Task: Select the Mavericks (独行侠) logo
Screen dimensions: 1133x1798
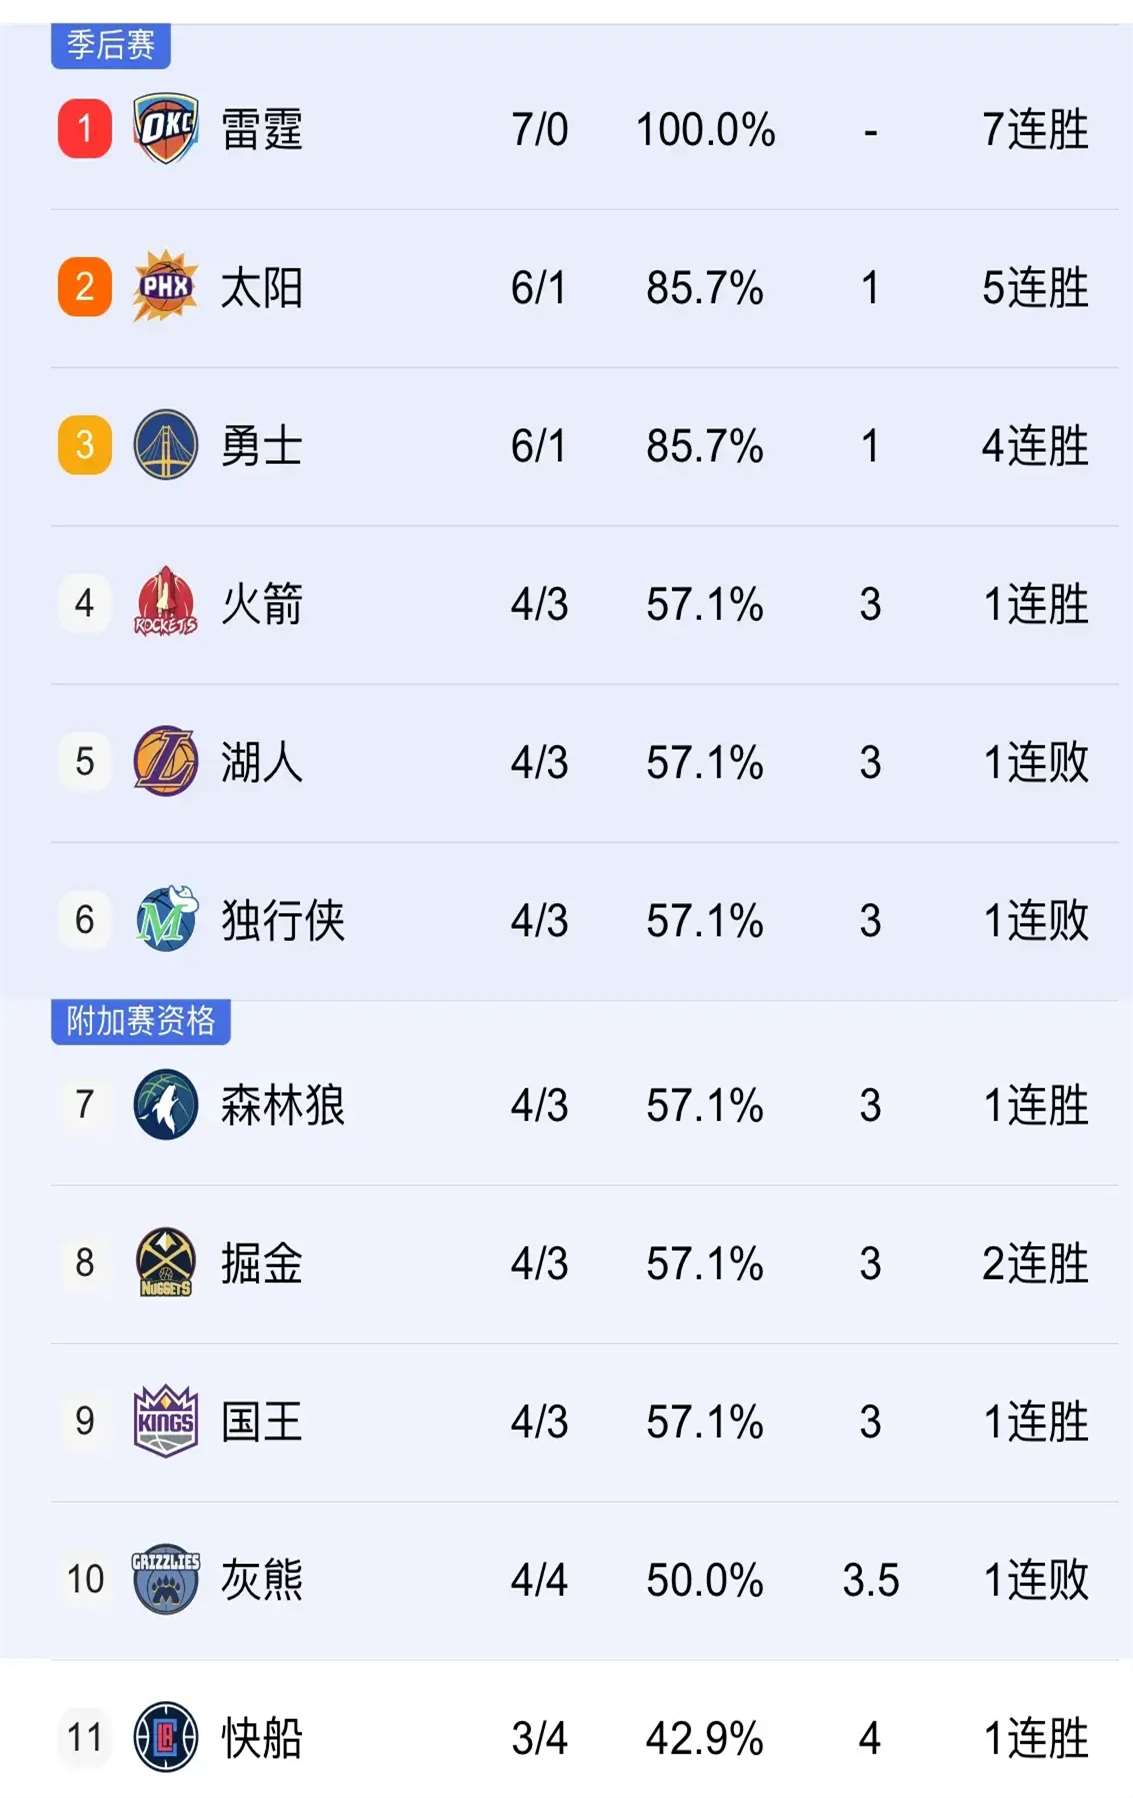Action: (166, 919)
